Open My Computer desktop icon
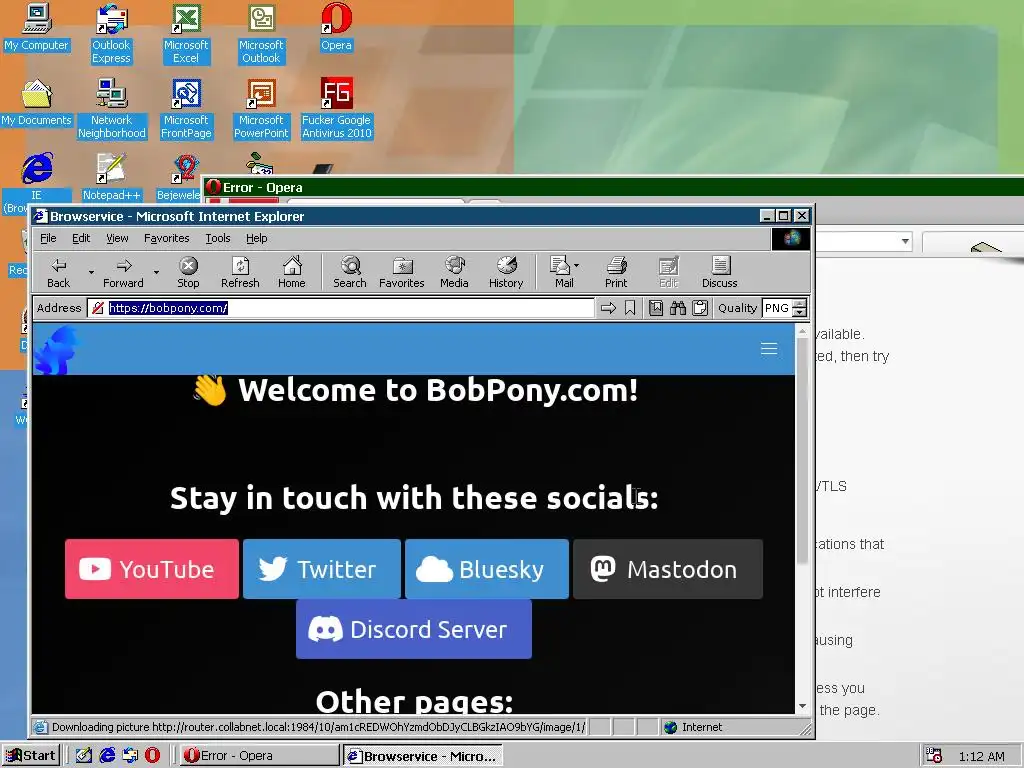1024x768 pixels. [37, 27]
